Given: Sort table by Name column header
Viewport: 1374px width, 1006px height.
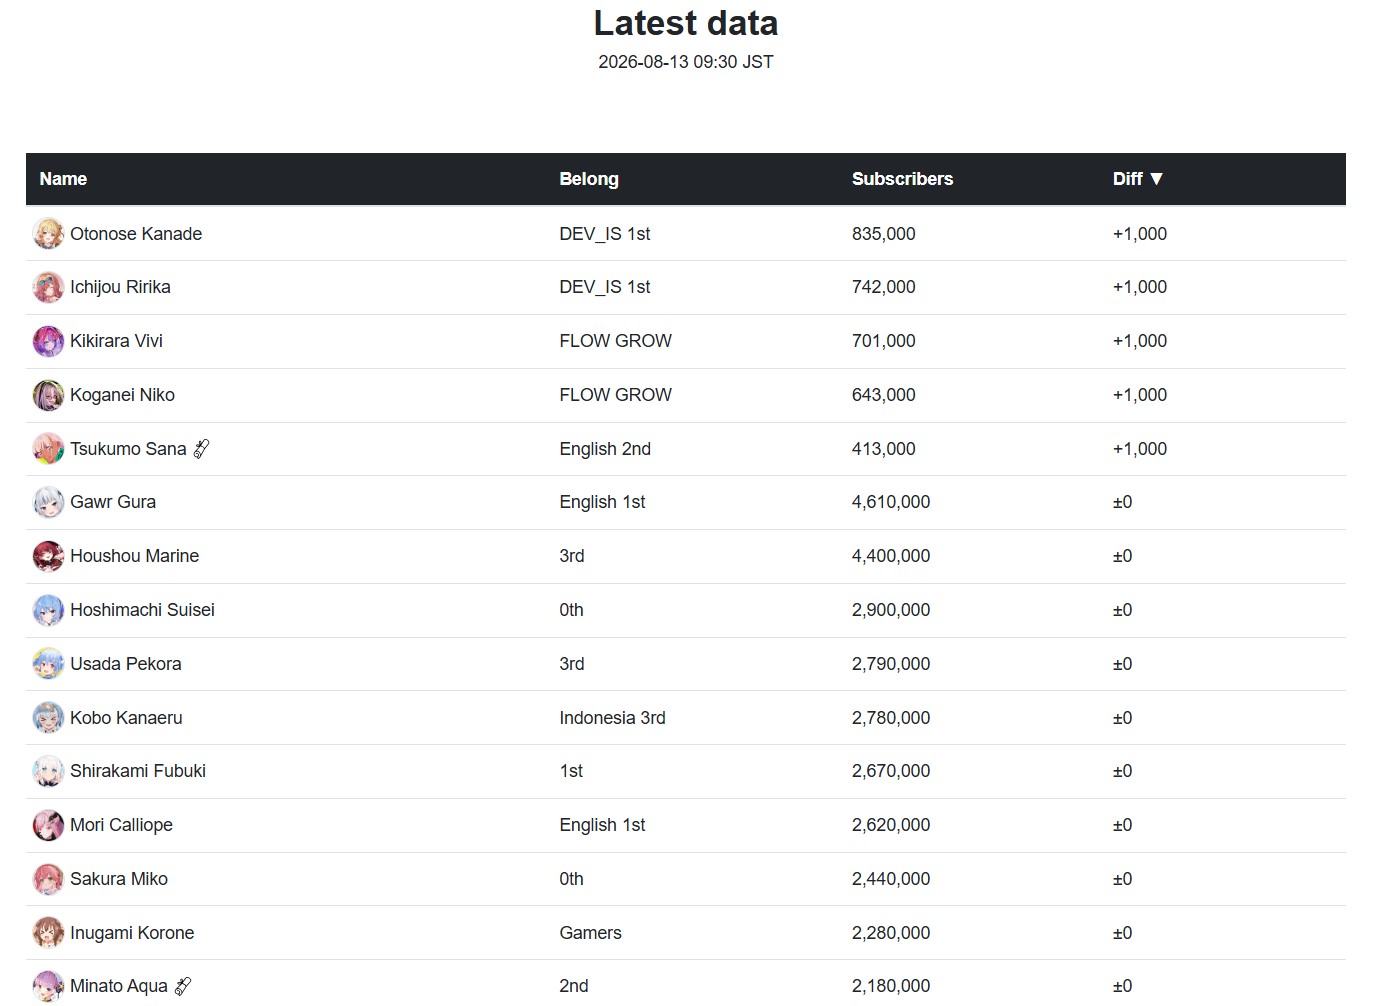Looking at the screenshot, I should (x=63, y=179).
